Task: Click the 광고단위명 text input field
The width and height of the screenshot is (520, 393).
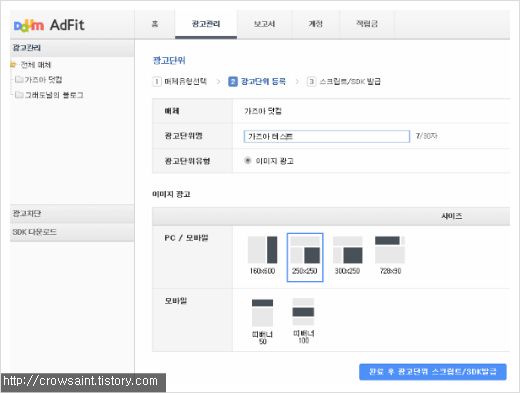Action: (327, 136)
